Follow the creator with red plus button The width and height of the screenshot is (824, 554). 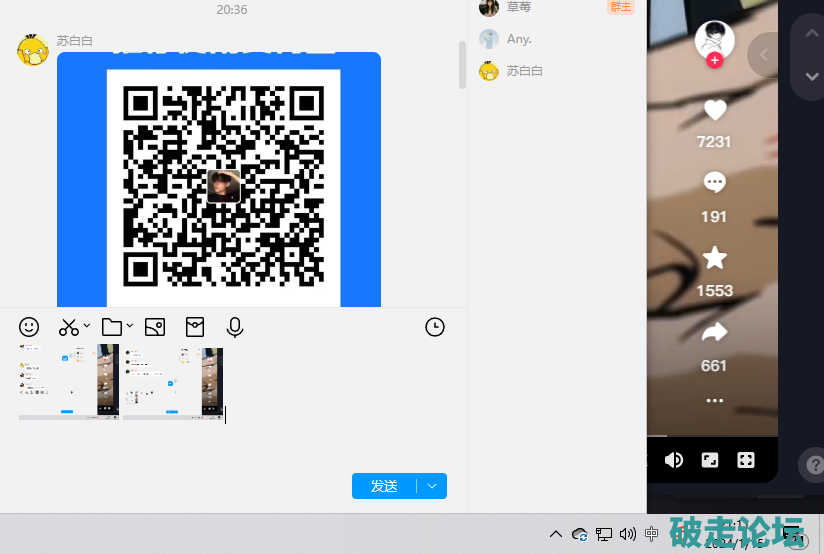tap(714, 60)
